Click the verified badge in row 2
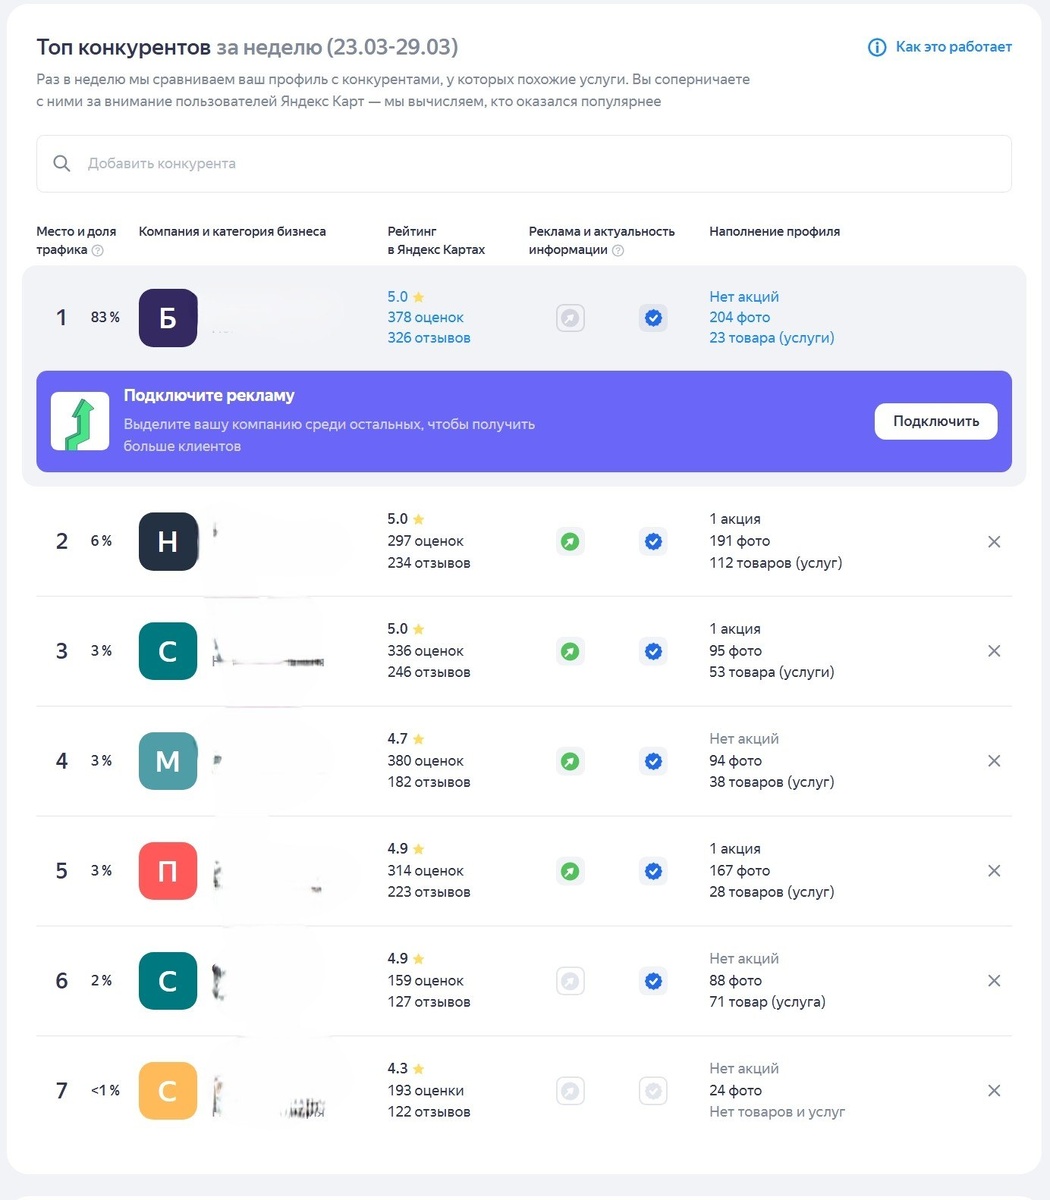Viewport: 1050px width, 1200px height. 653,541
